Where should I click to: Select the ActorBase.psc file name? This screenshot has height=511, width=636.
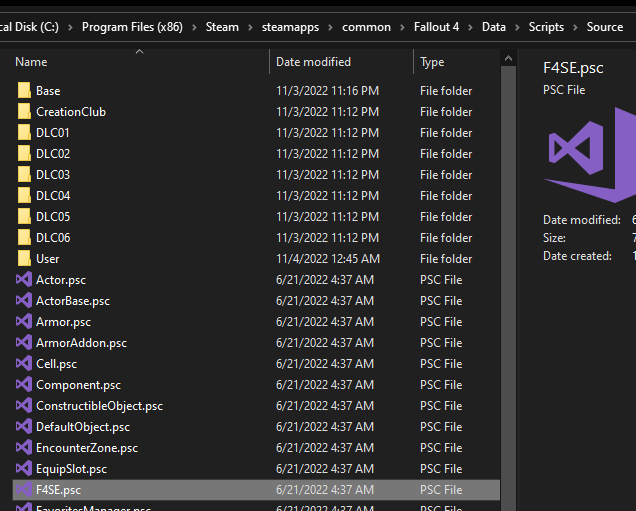73,301
